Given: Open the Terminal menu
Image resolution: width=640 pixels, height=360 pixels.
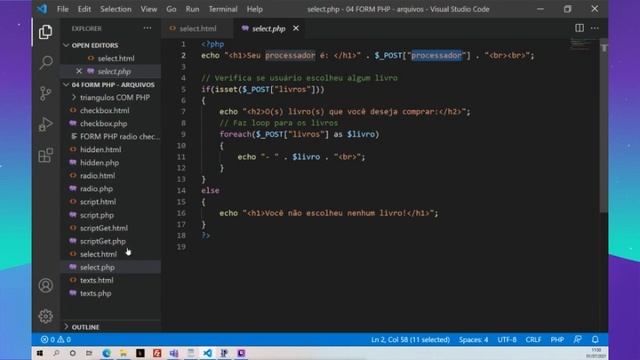Looking at the screenshot, I should tap(223, 9).
